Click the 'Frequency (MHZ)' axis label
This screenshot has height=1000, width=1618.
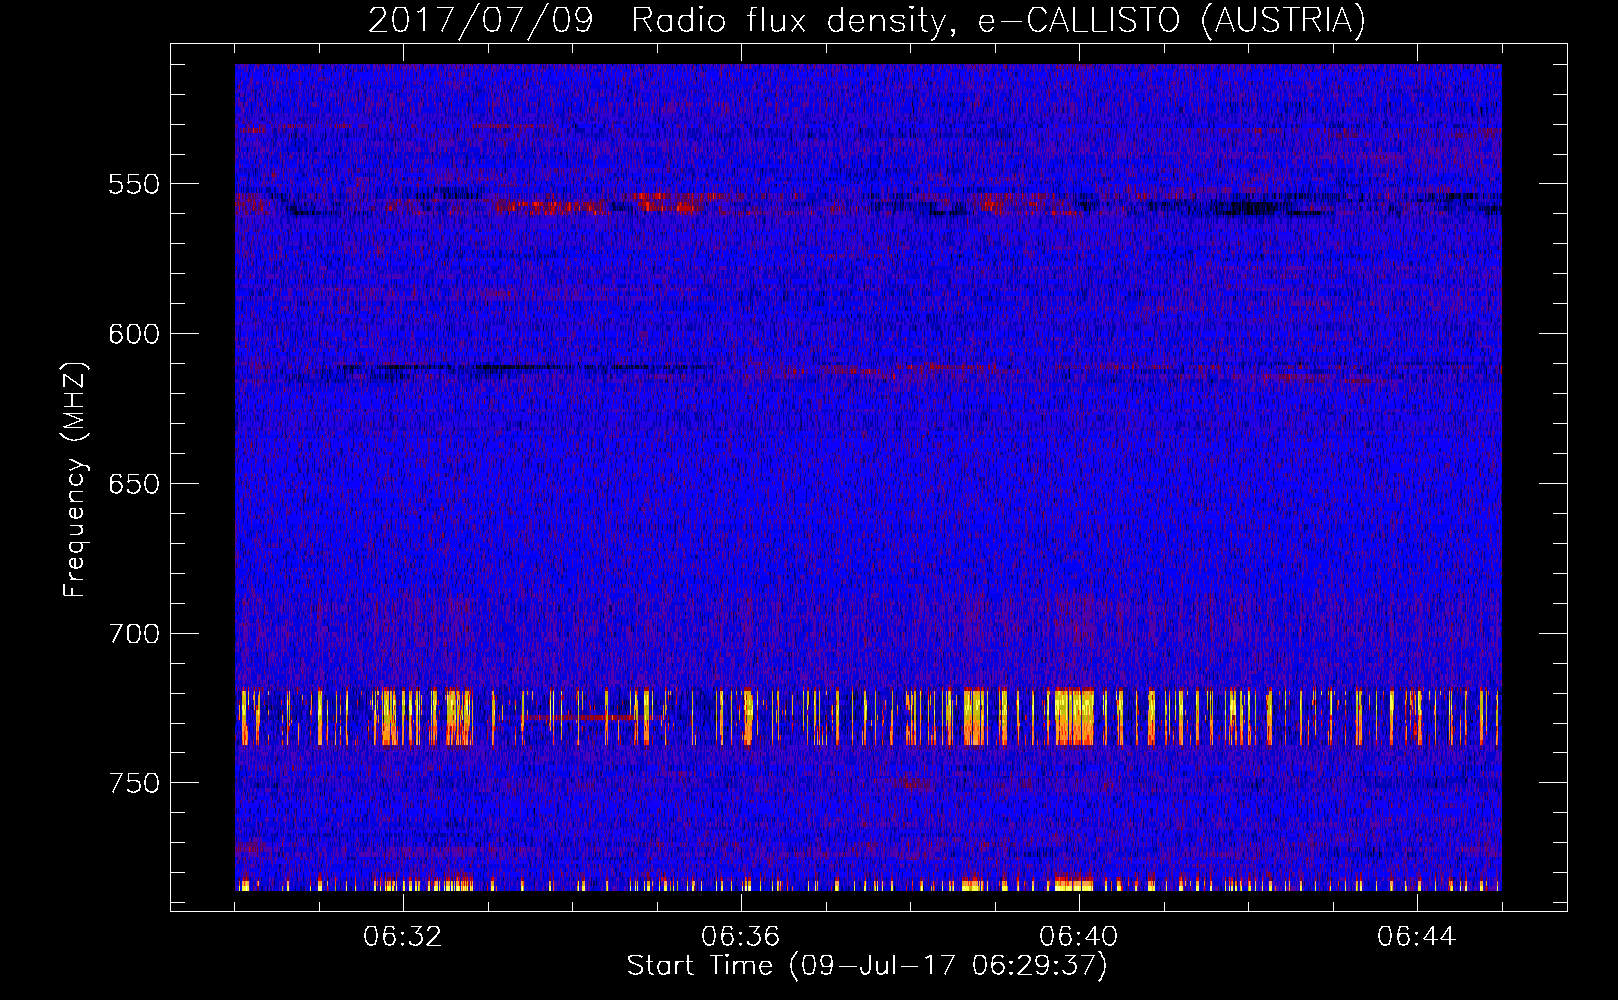point(75,479)
